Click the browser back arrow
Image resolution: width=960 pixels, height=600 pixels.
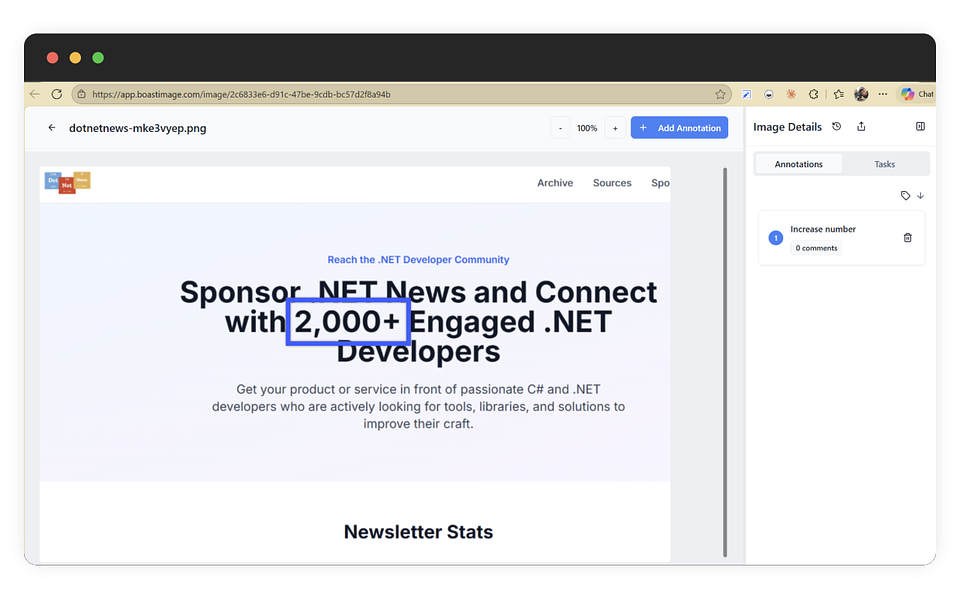(35, 94)
